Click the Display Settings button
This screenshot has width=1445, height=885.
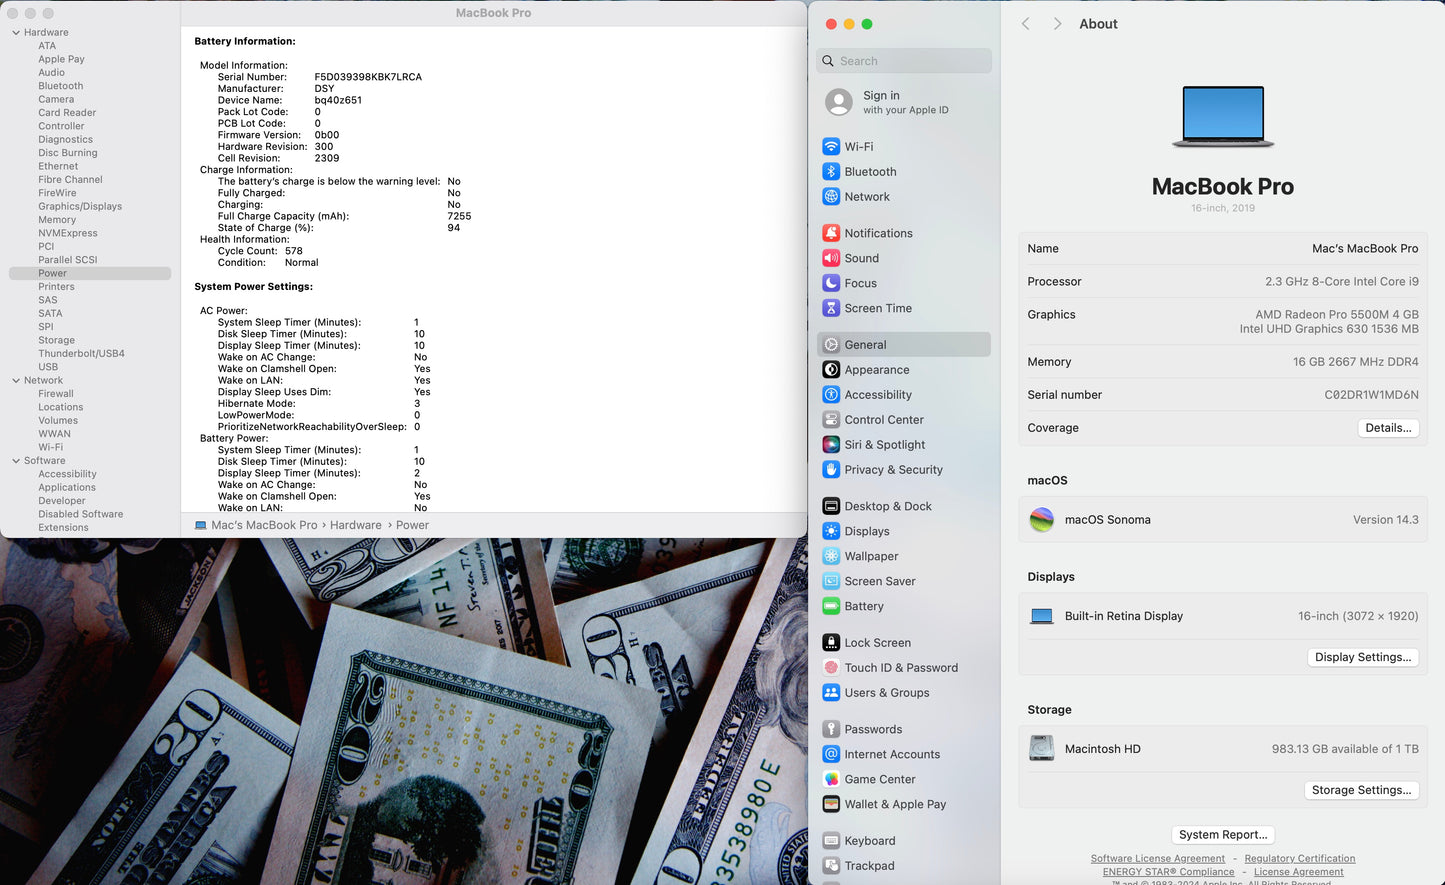[x=1362, y=657]
